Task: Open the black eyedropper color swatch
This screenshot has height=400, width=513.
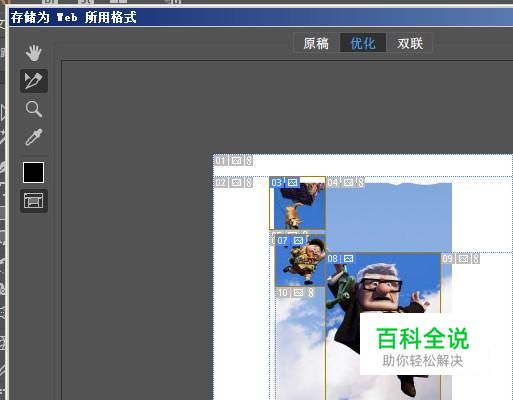Action: pos(33,172)
